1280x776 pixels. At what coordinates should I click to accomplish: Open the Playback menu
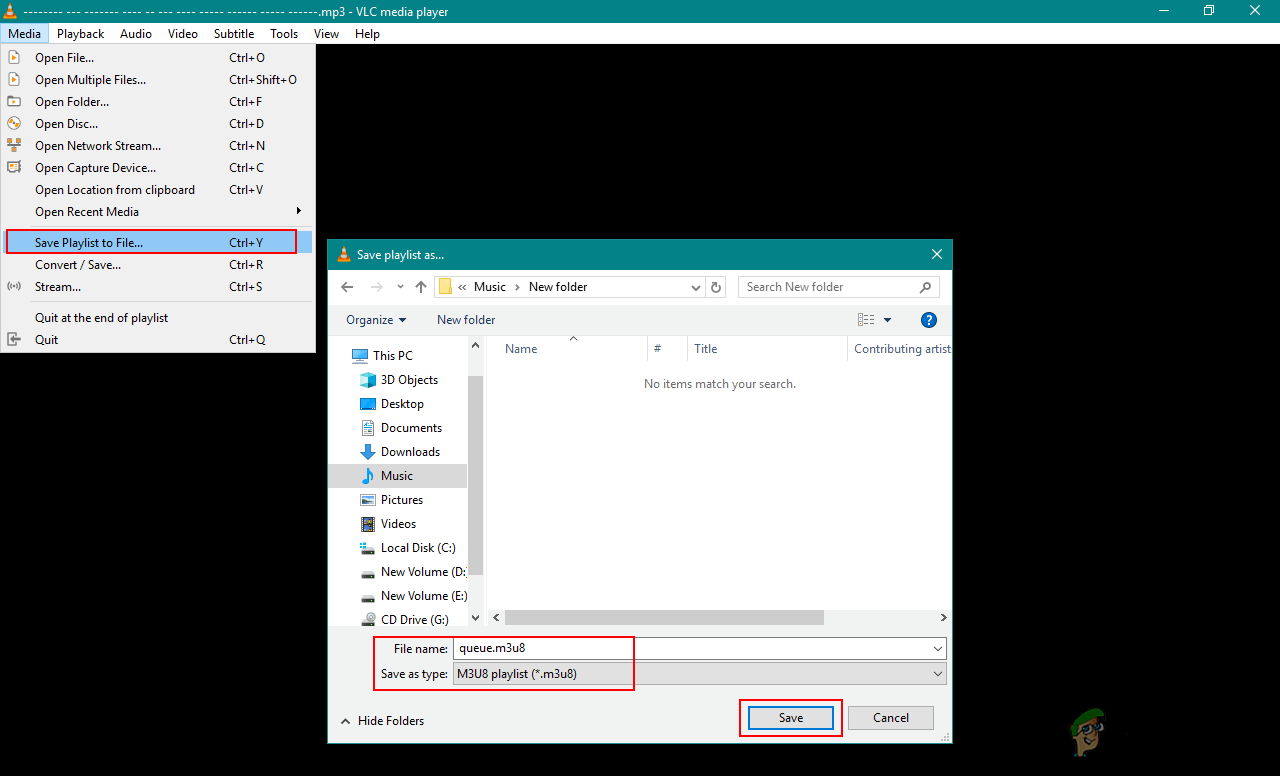pyautogui.click(x=80, y=33)
